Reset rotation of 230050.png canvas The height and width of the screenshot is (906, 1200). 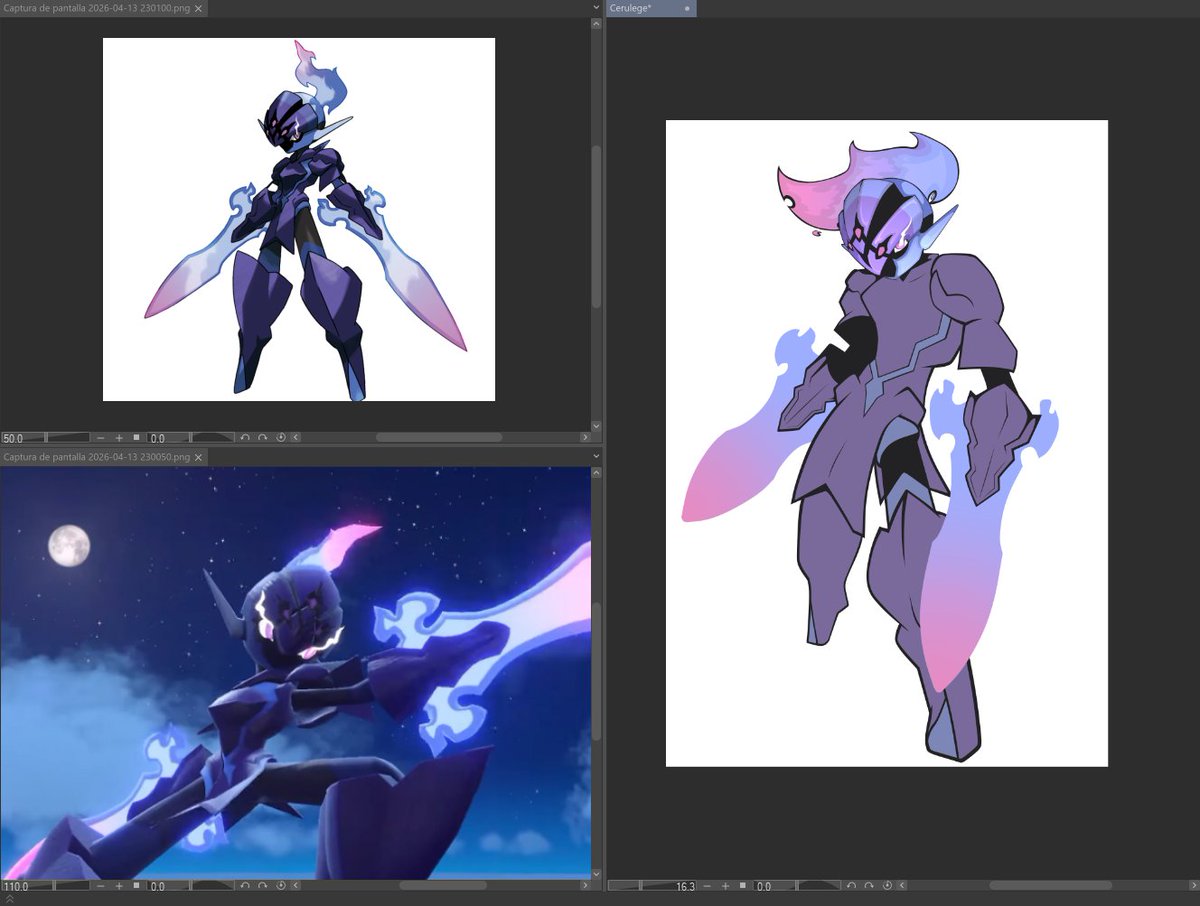[x=281, y=886]
